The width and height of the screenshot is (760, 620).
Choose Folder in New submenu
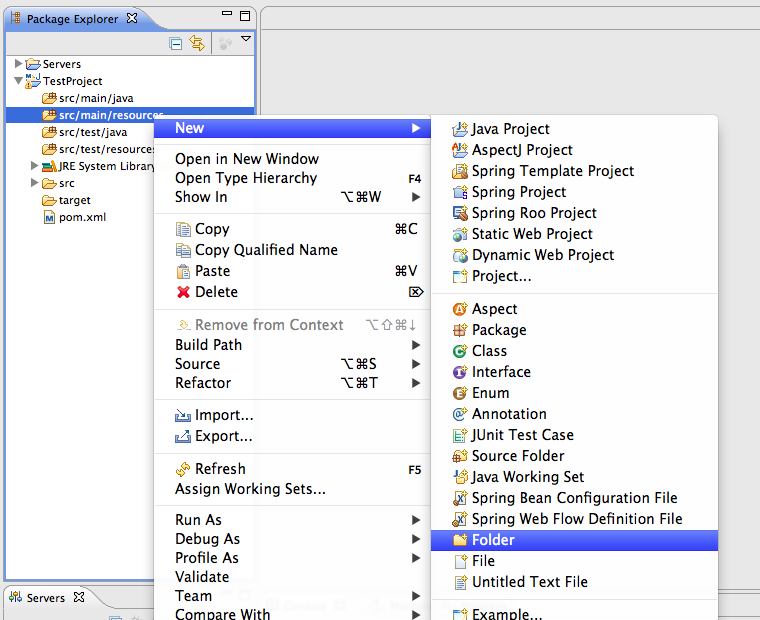(574, 540)
